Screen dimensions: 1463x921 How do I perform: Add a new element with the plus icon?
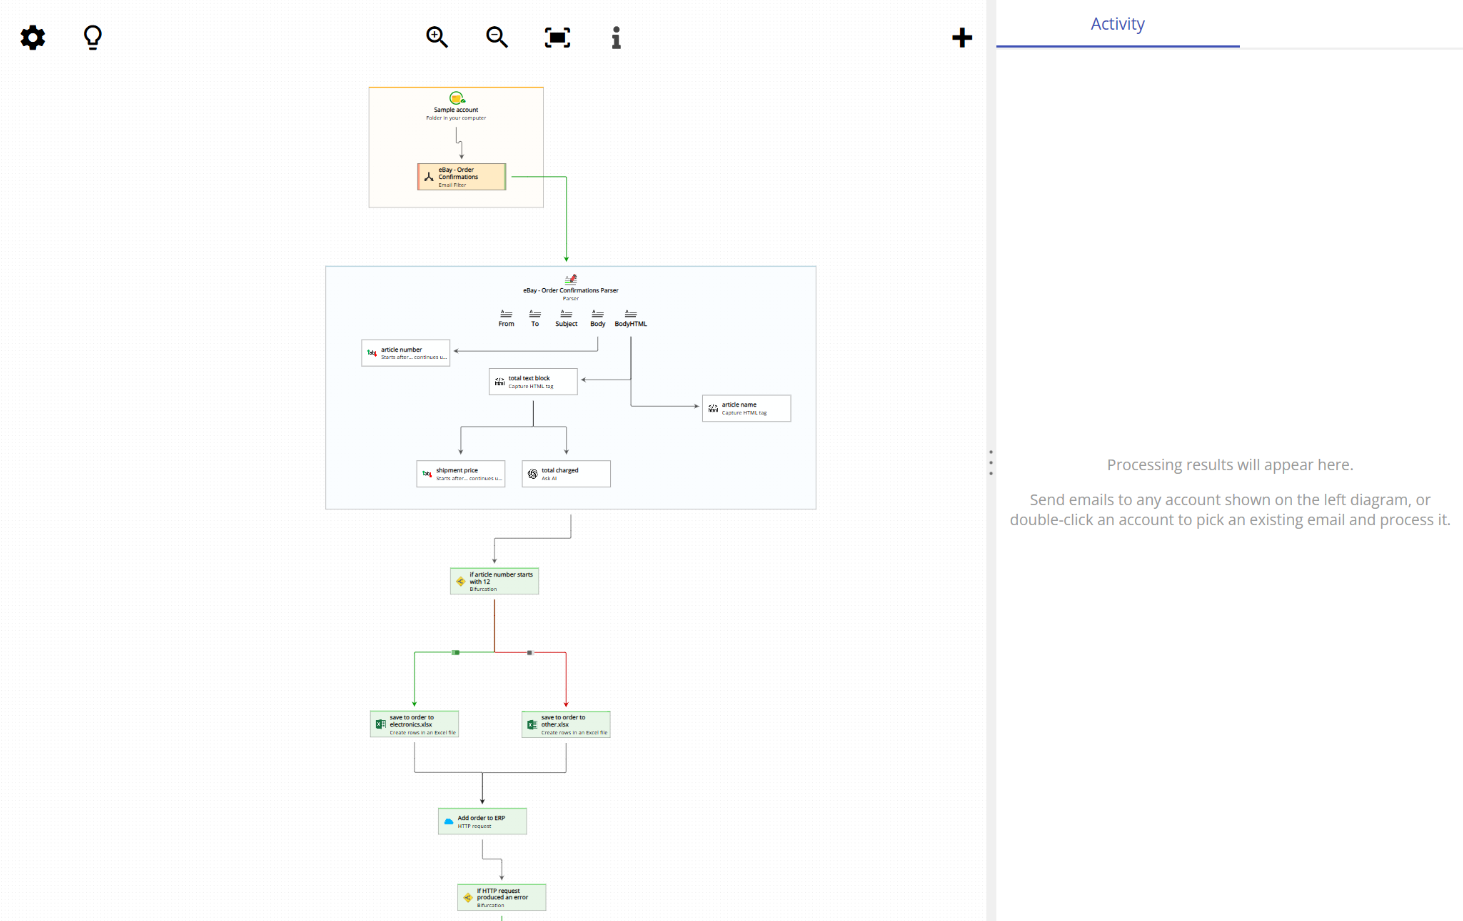pos(961,37)
